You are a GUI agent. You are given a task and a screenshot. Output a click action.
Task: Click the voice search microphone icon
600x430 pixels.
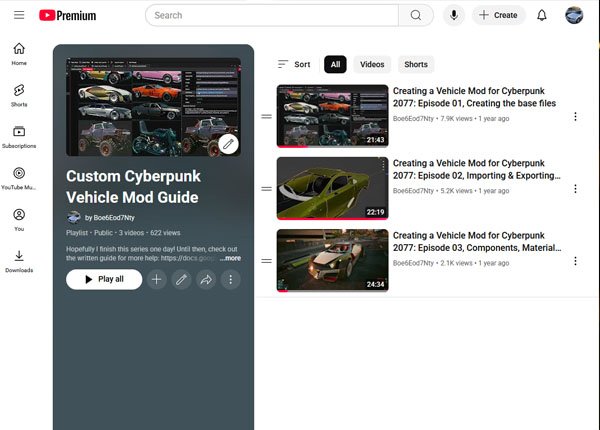[455, 15]
